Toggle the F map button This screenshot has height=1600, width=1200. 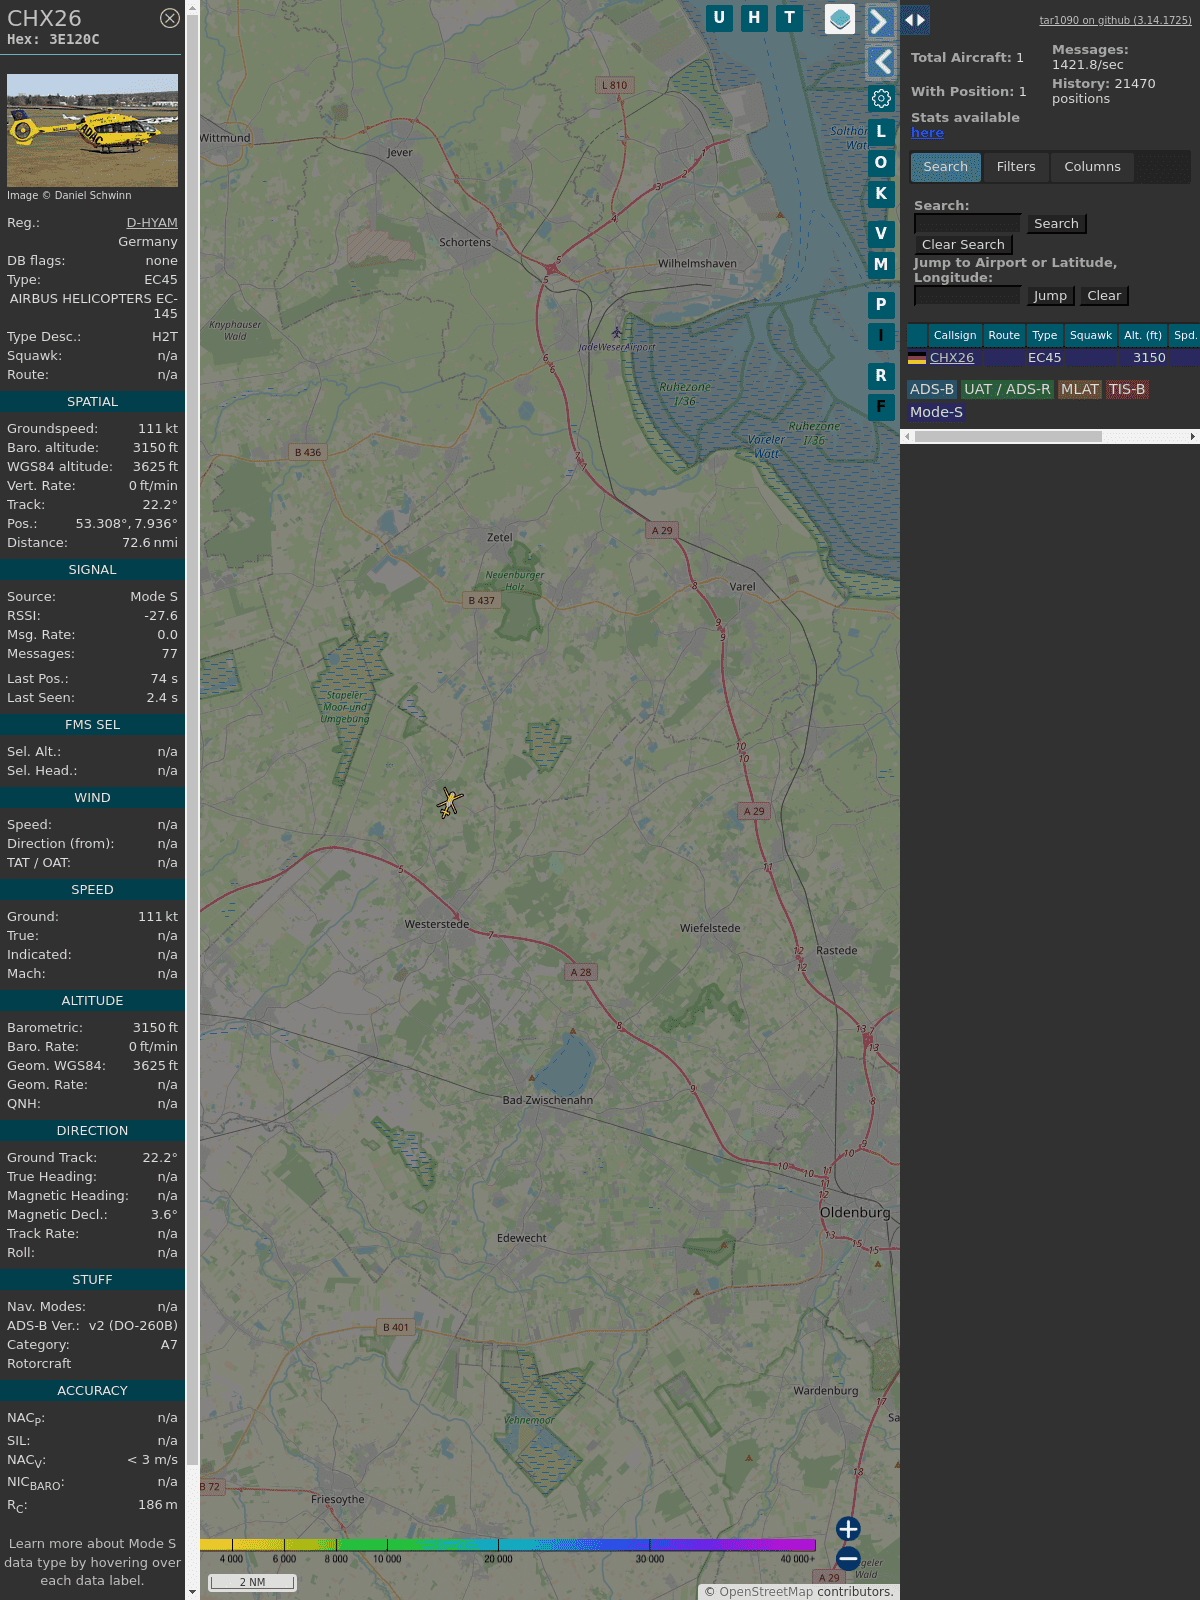coord(881,406)
